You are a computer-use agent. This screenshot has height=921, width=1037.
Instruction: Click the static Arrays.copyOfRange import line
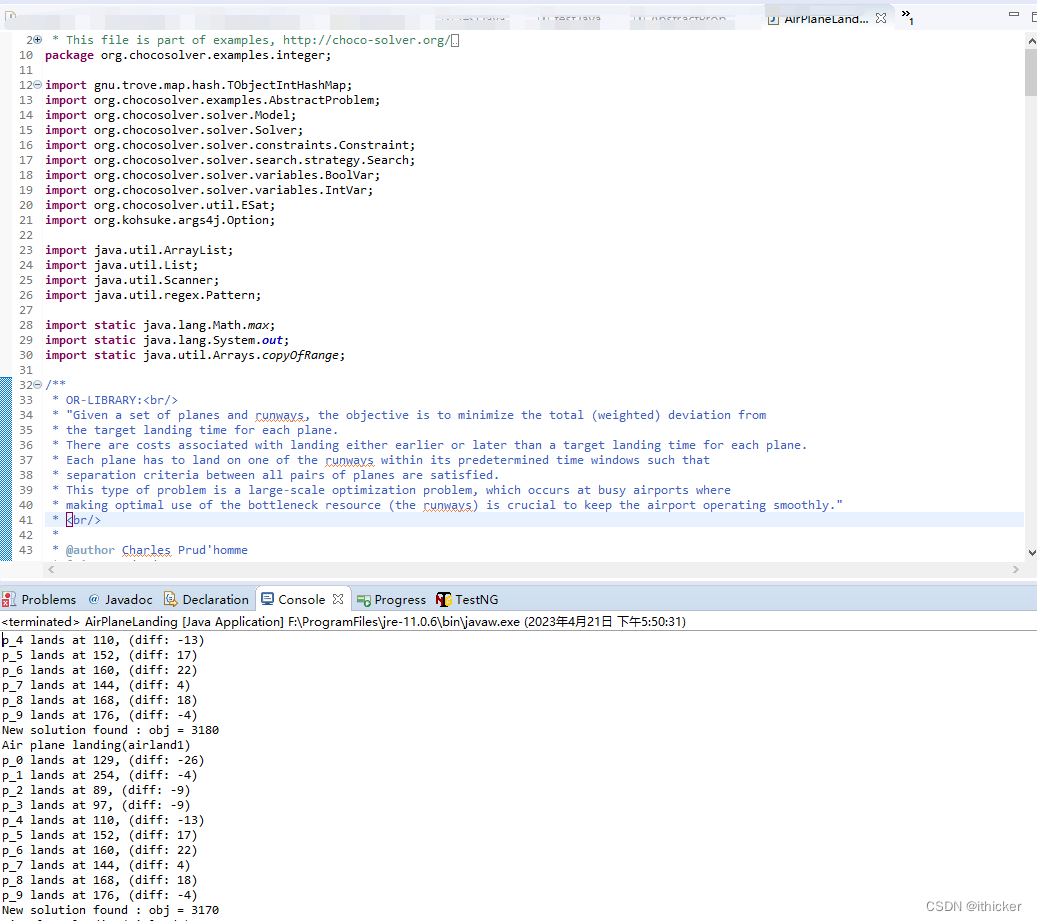tap(195, 355)
